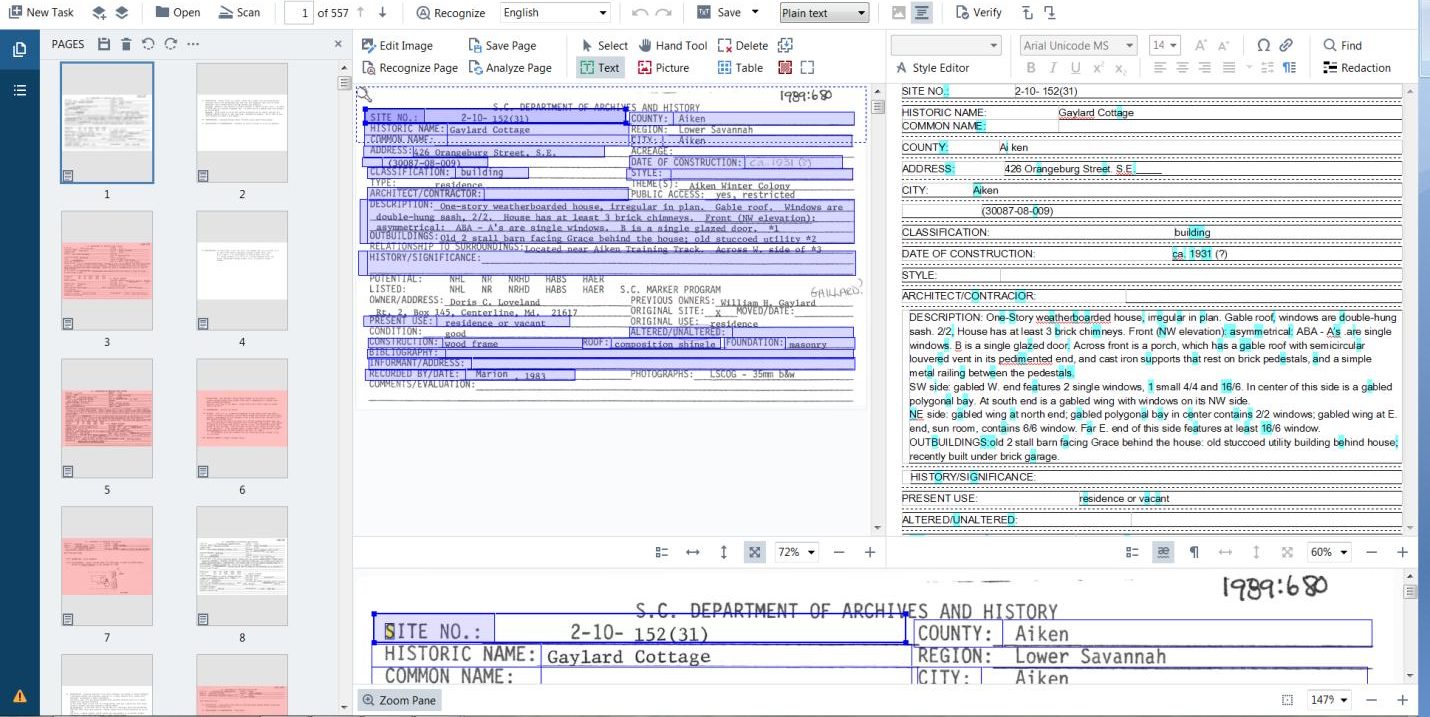1430x717 pixels.
Task: Increase font size with larger A icon
Action: click(x=1201, y=45)
